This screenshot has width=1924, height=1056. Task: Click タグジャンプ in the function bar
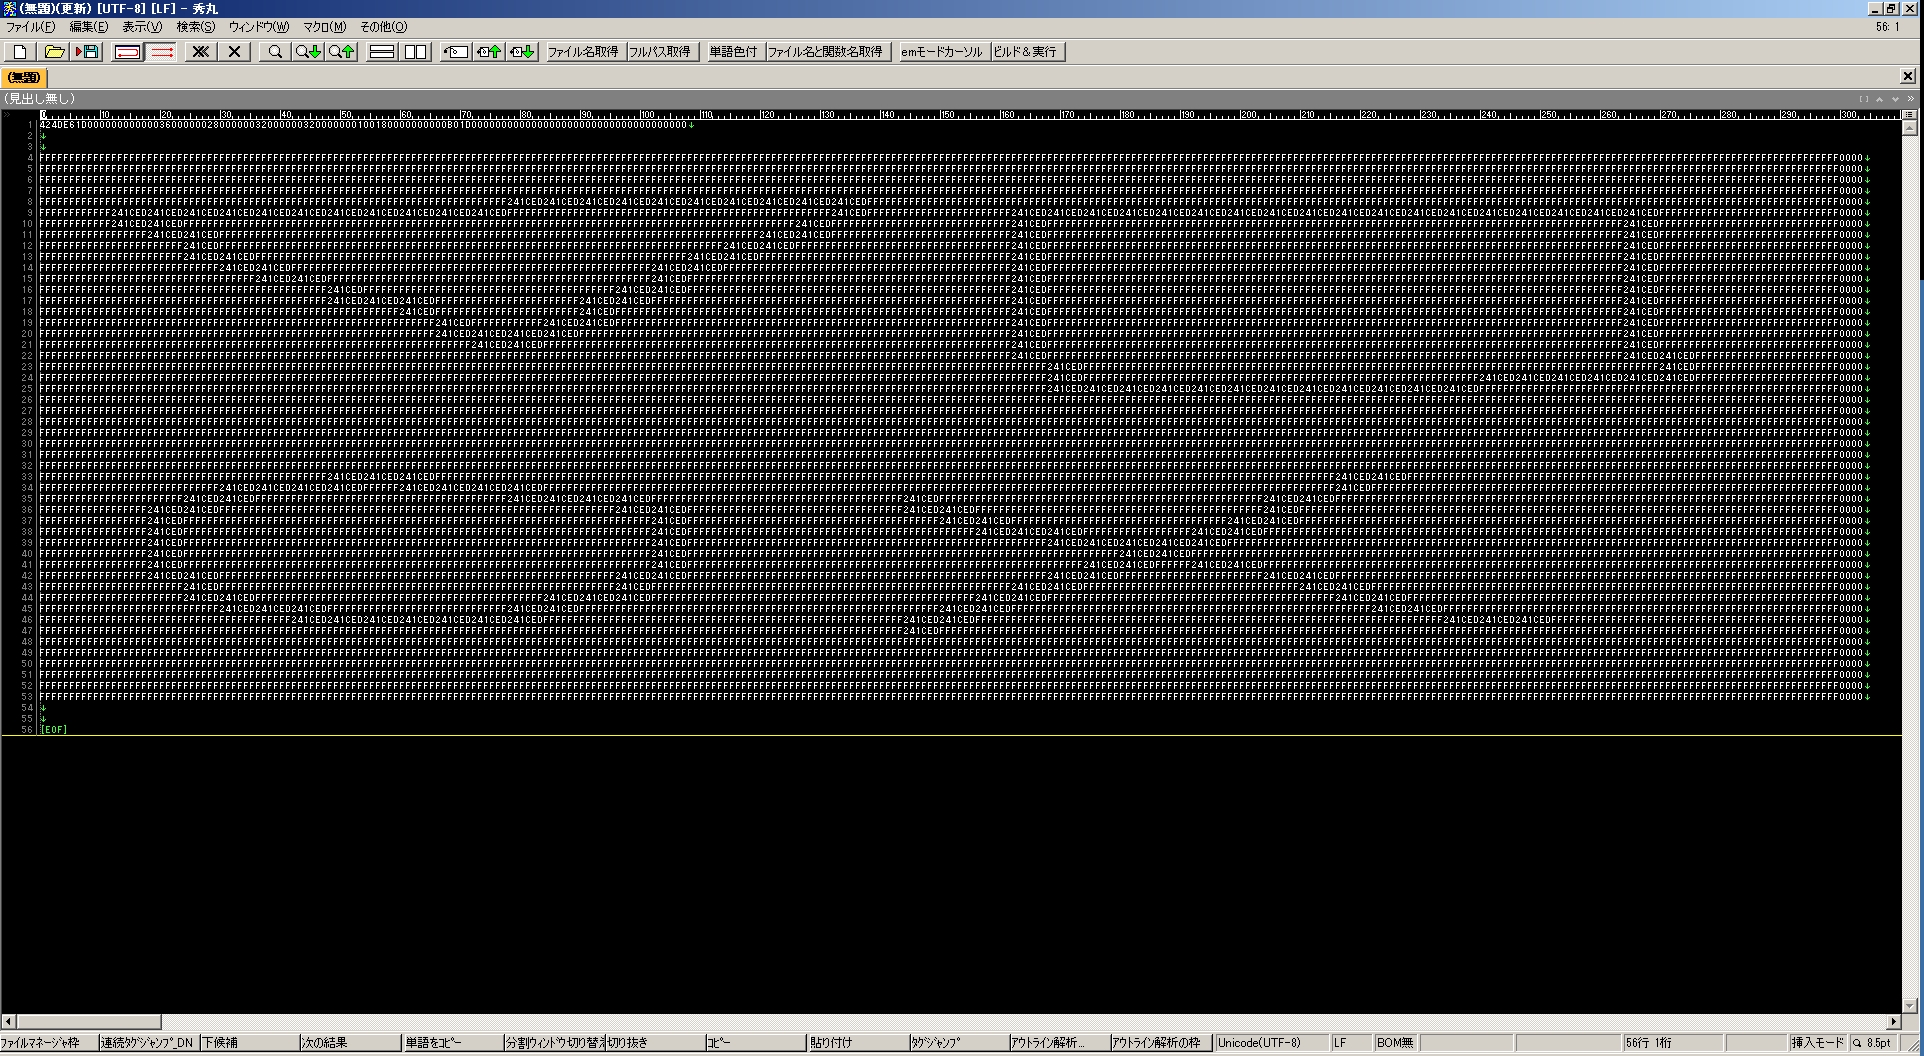(x=959, y=1043)
